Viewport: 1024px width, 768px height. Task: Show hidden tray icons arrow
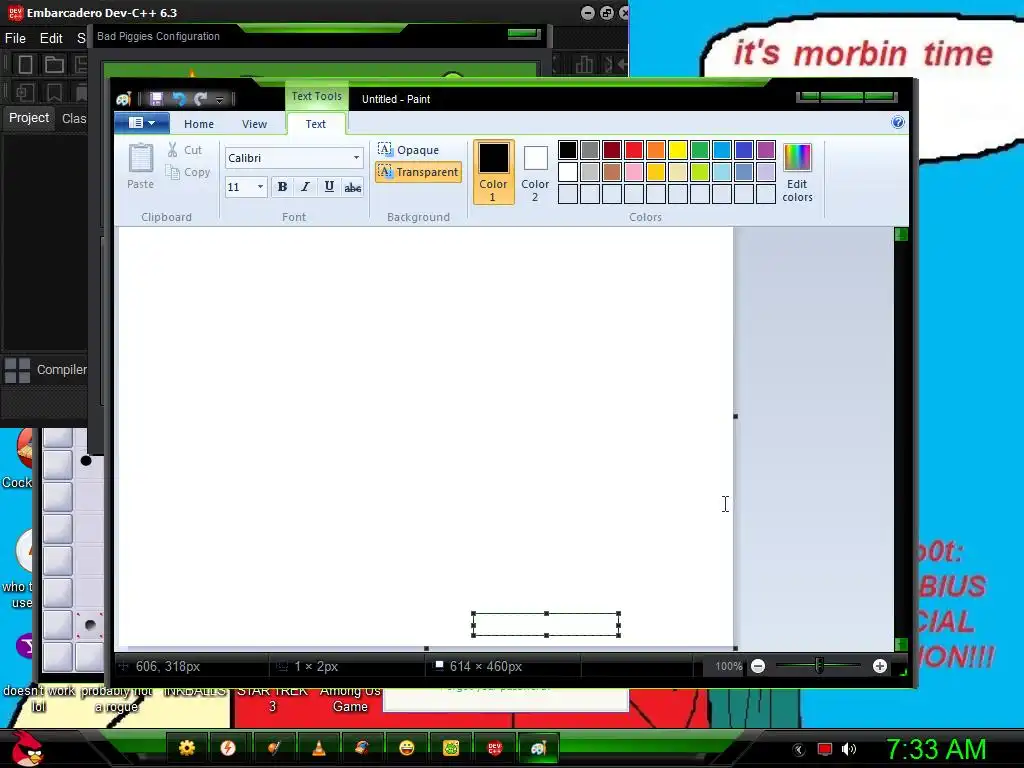799,749
